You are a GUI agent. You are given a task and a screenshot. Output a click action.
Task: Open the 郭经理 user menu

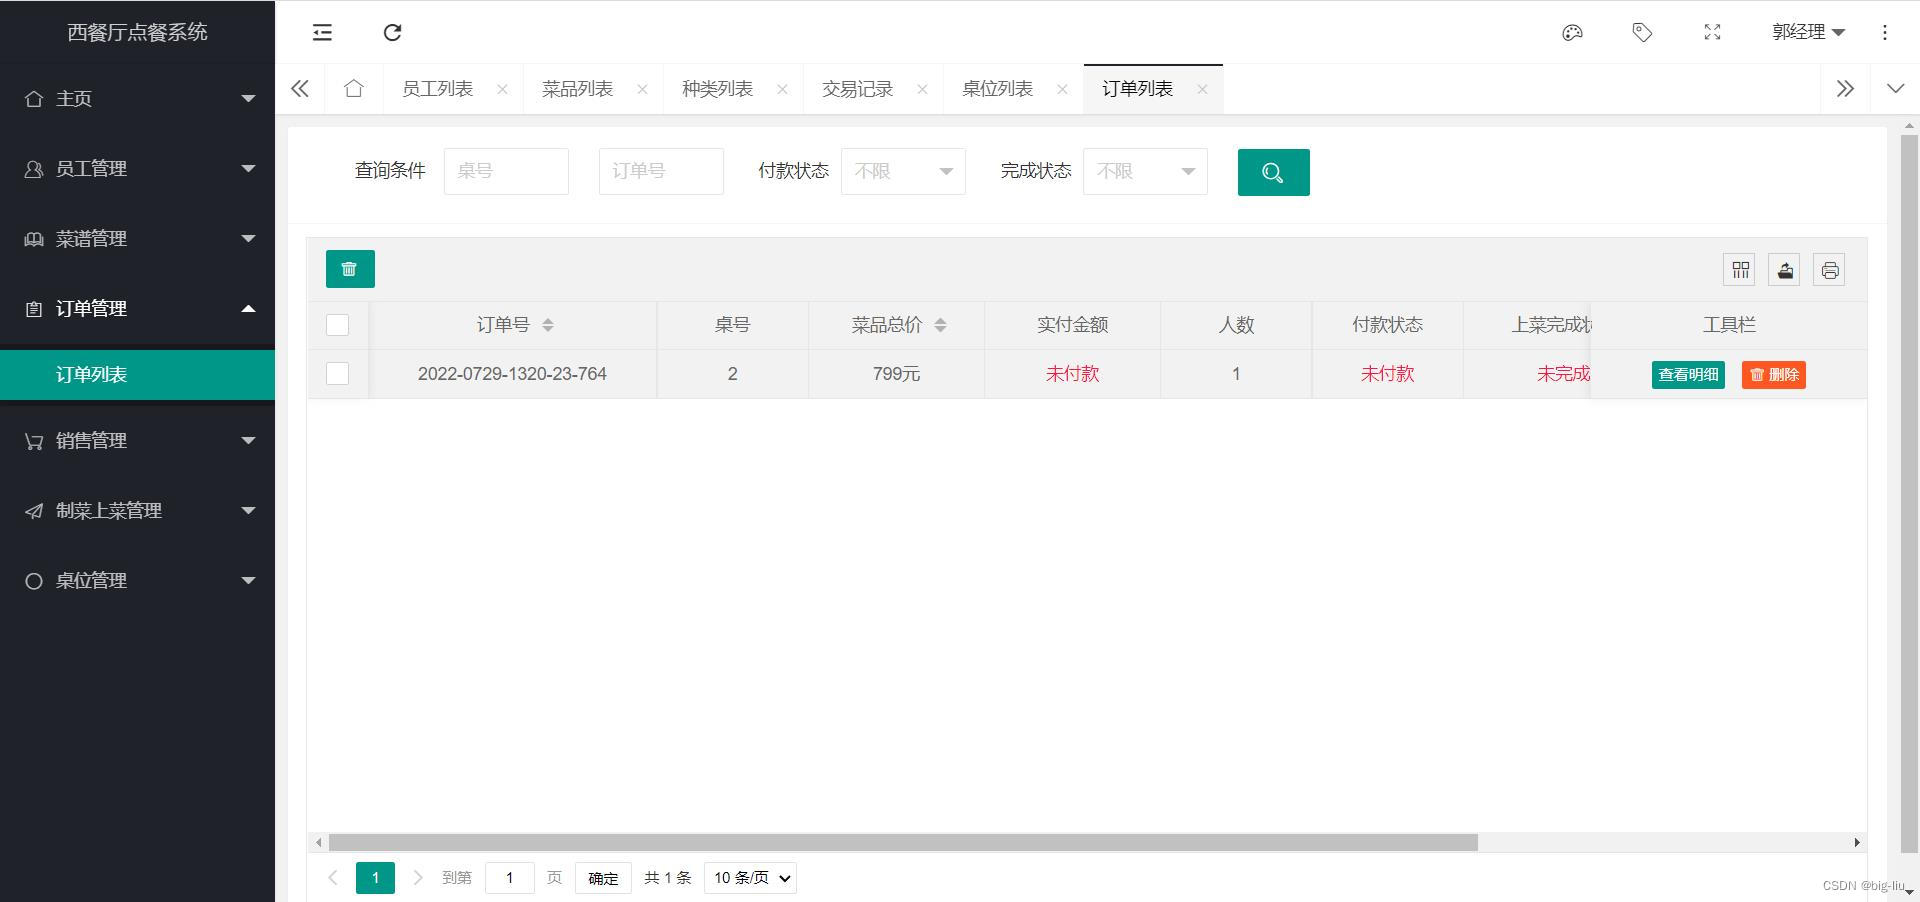tap(1808, 32)
